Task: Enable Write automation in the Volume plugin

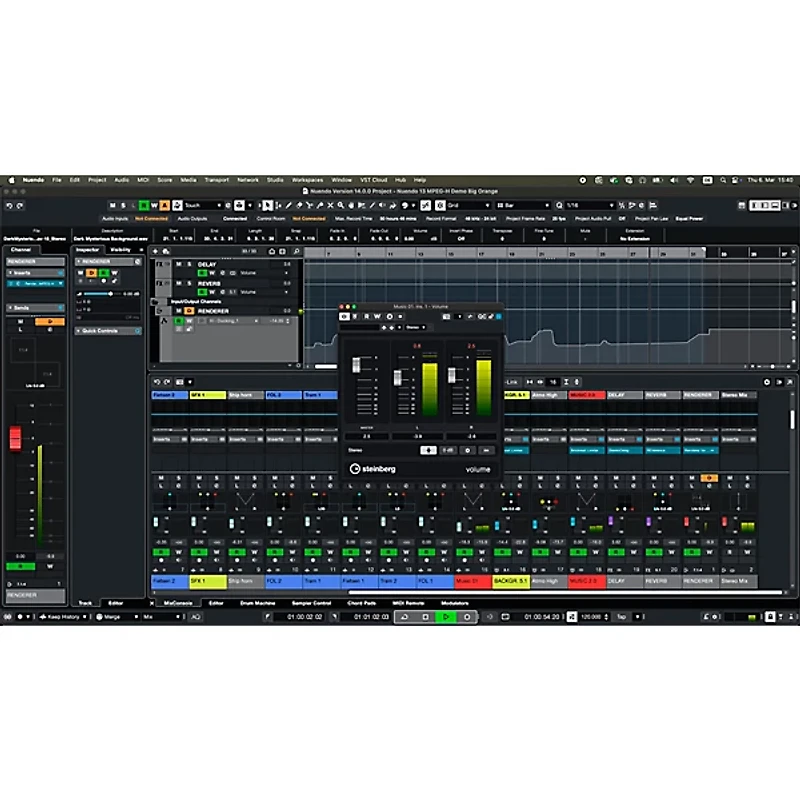Action: [377, 316]
